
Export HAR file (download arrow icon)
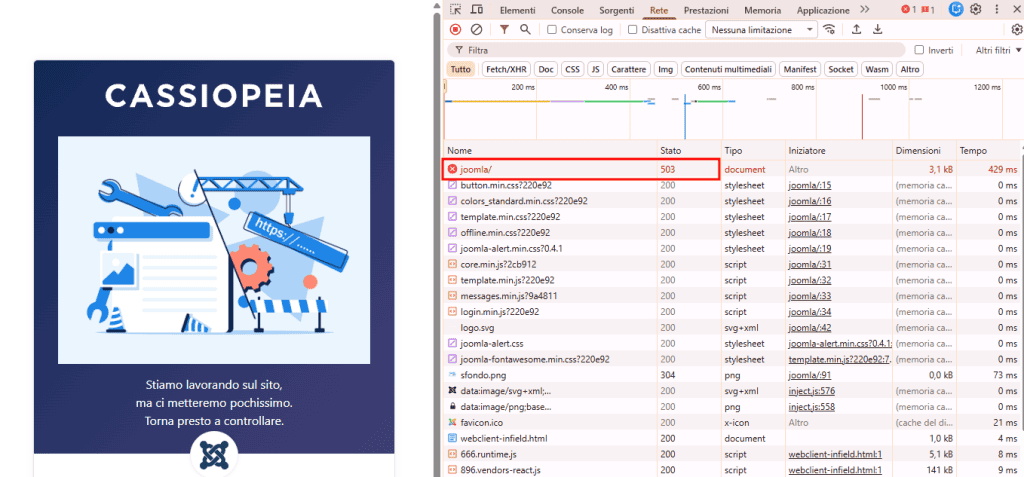878,29
